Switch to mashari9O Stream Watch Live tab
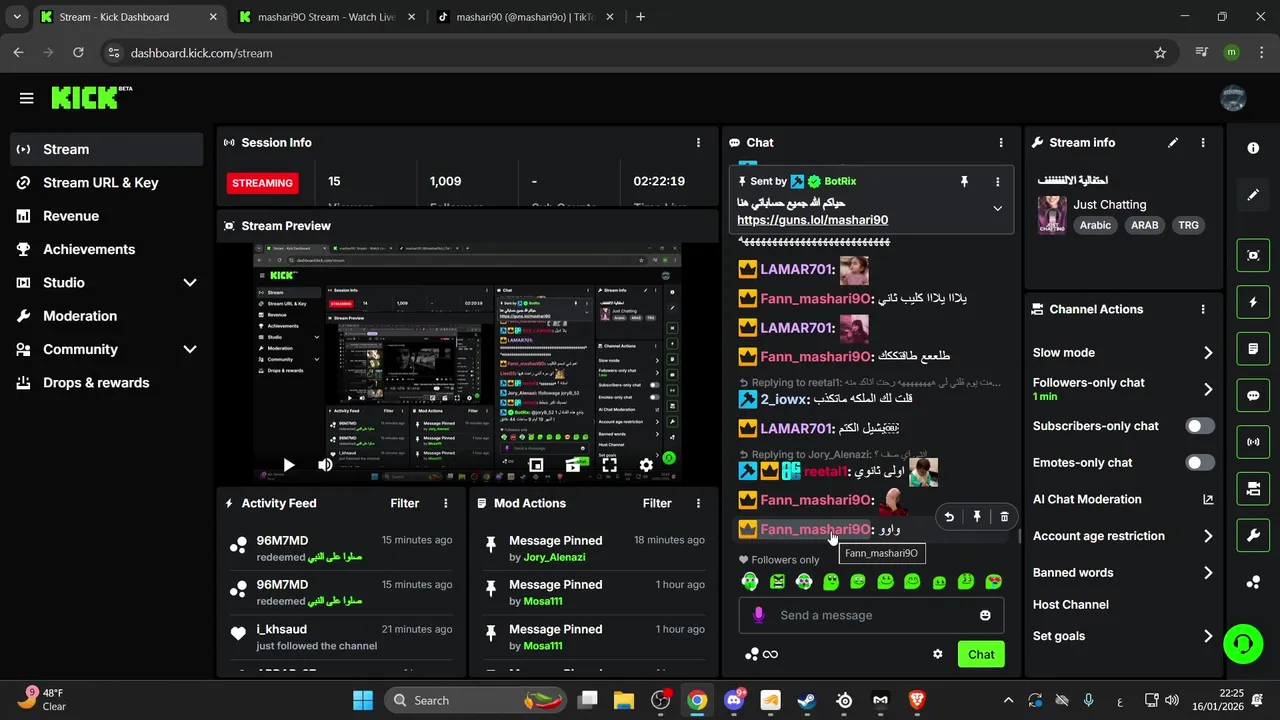Screen dimensions: 1280x720 [327, 17]
